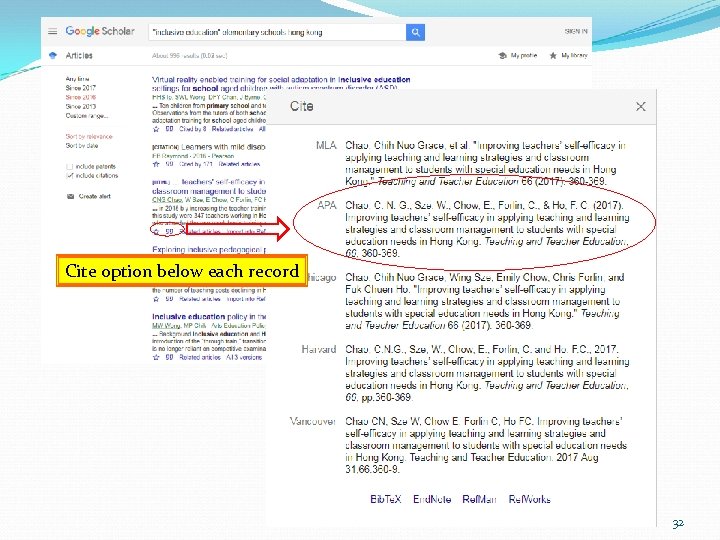Image resolution: width=720 pixels, height=540 pixels.
Task: Click the cite quote icon under self-efficacy result
Action: click(169, 231)
